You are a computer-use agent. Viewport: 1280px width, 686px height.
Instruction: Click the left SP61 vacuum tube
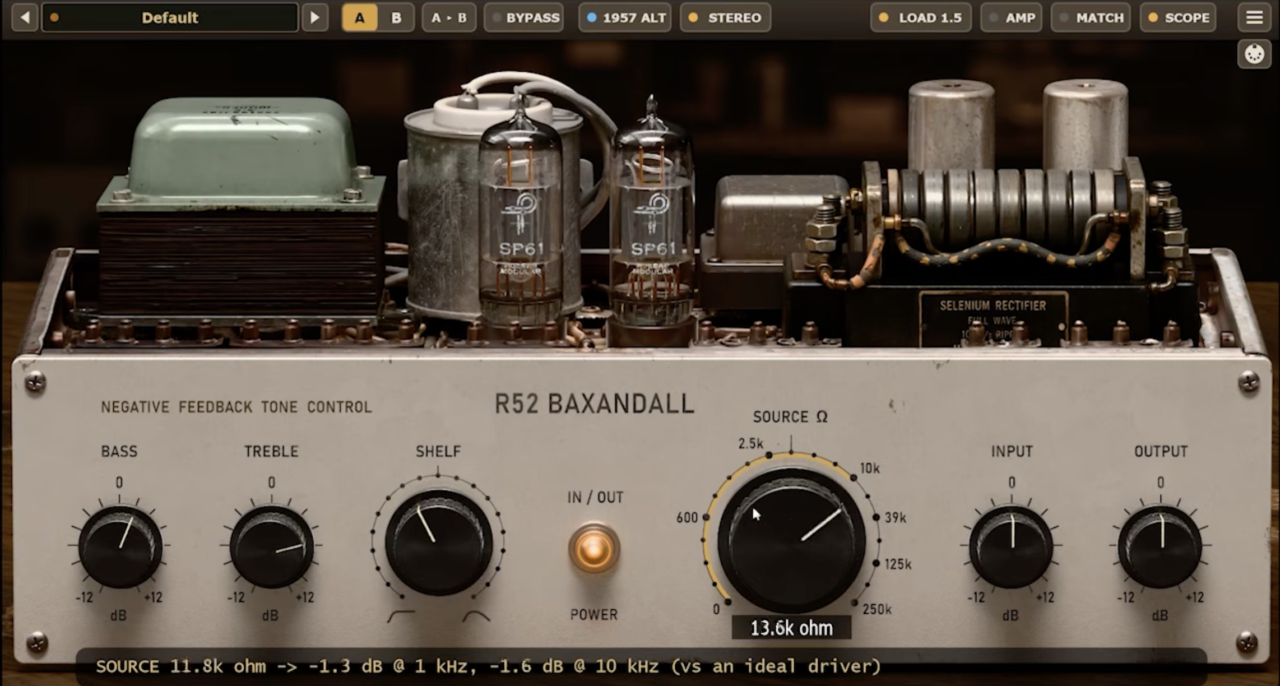pos(520,210)
